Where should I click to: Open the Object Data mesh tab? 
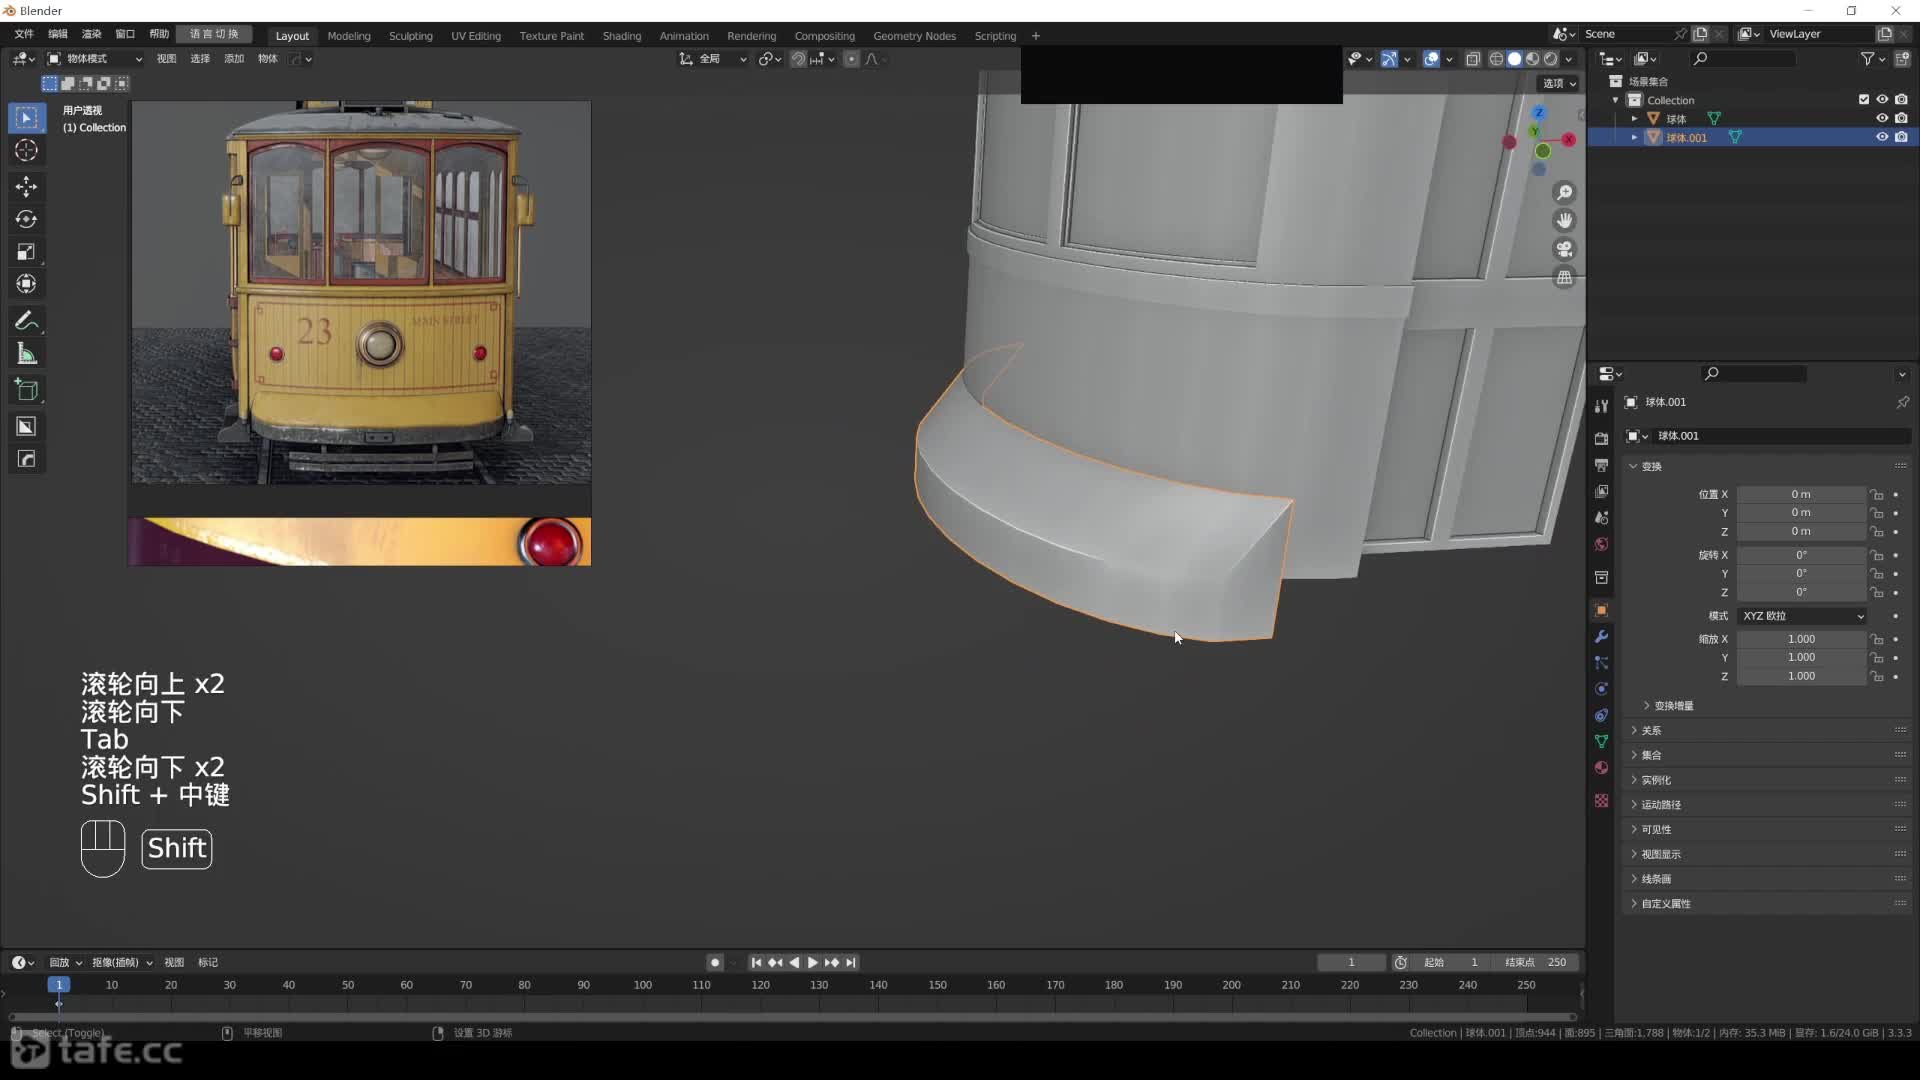(1601, 741)
